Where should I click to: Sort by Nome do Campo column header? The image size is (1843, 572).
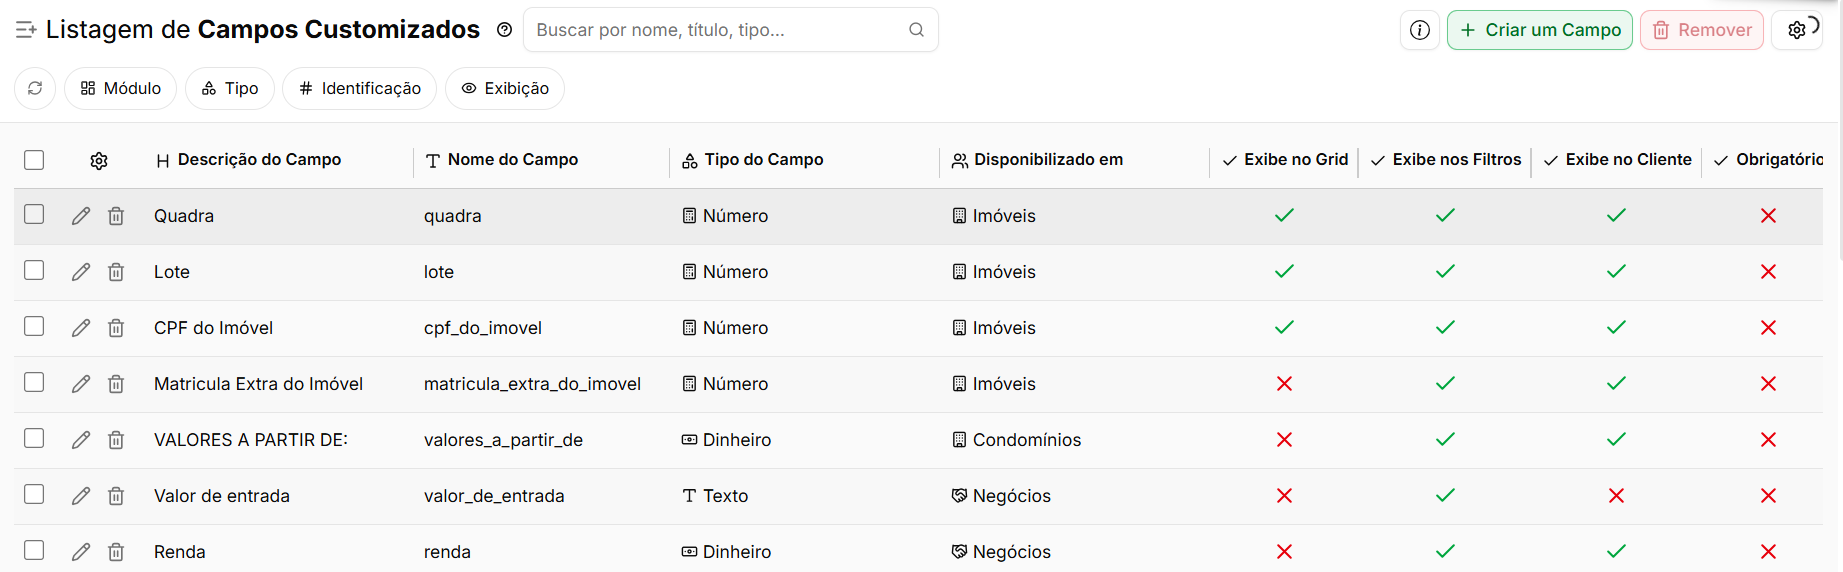point(502,160)
